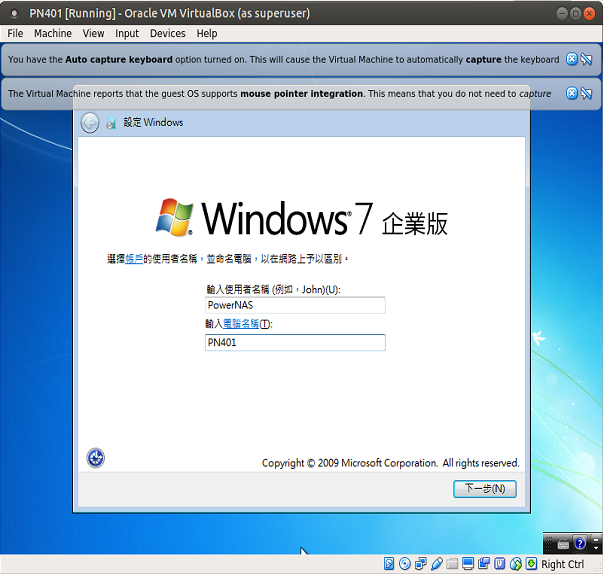This screenshot has height=574, width=603.
Task: Open the Help menu
Action: click(x=207, y=33)
